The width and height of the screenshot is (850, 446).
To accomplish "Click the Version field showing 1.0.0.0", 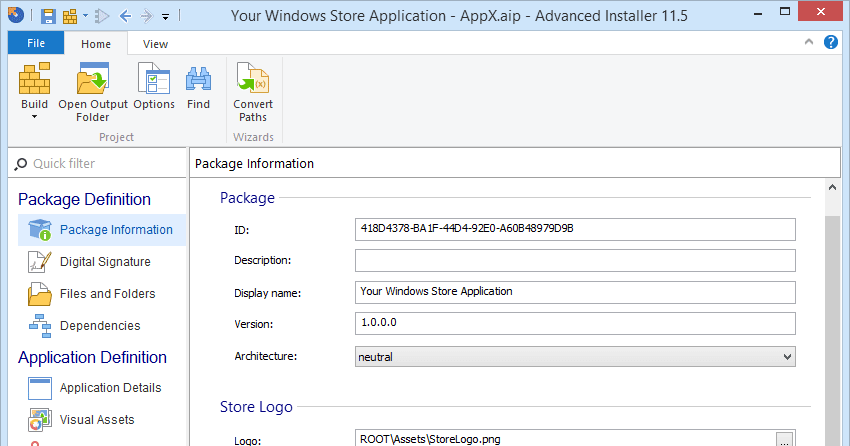I will tap(575, 323).
